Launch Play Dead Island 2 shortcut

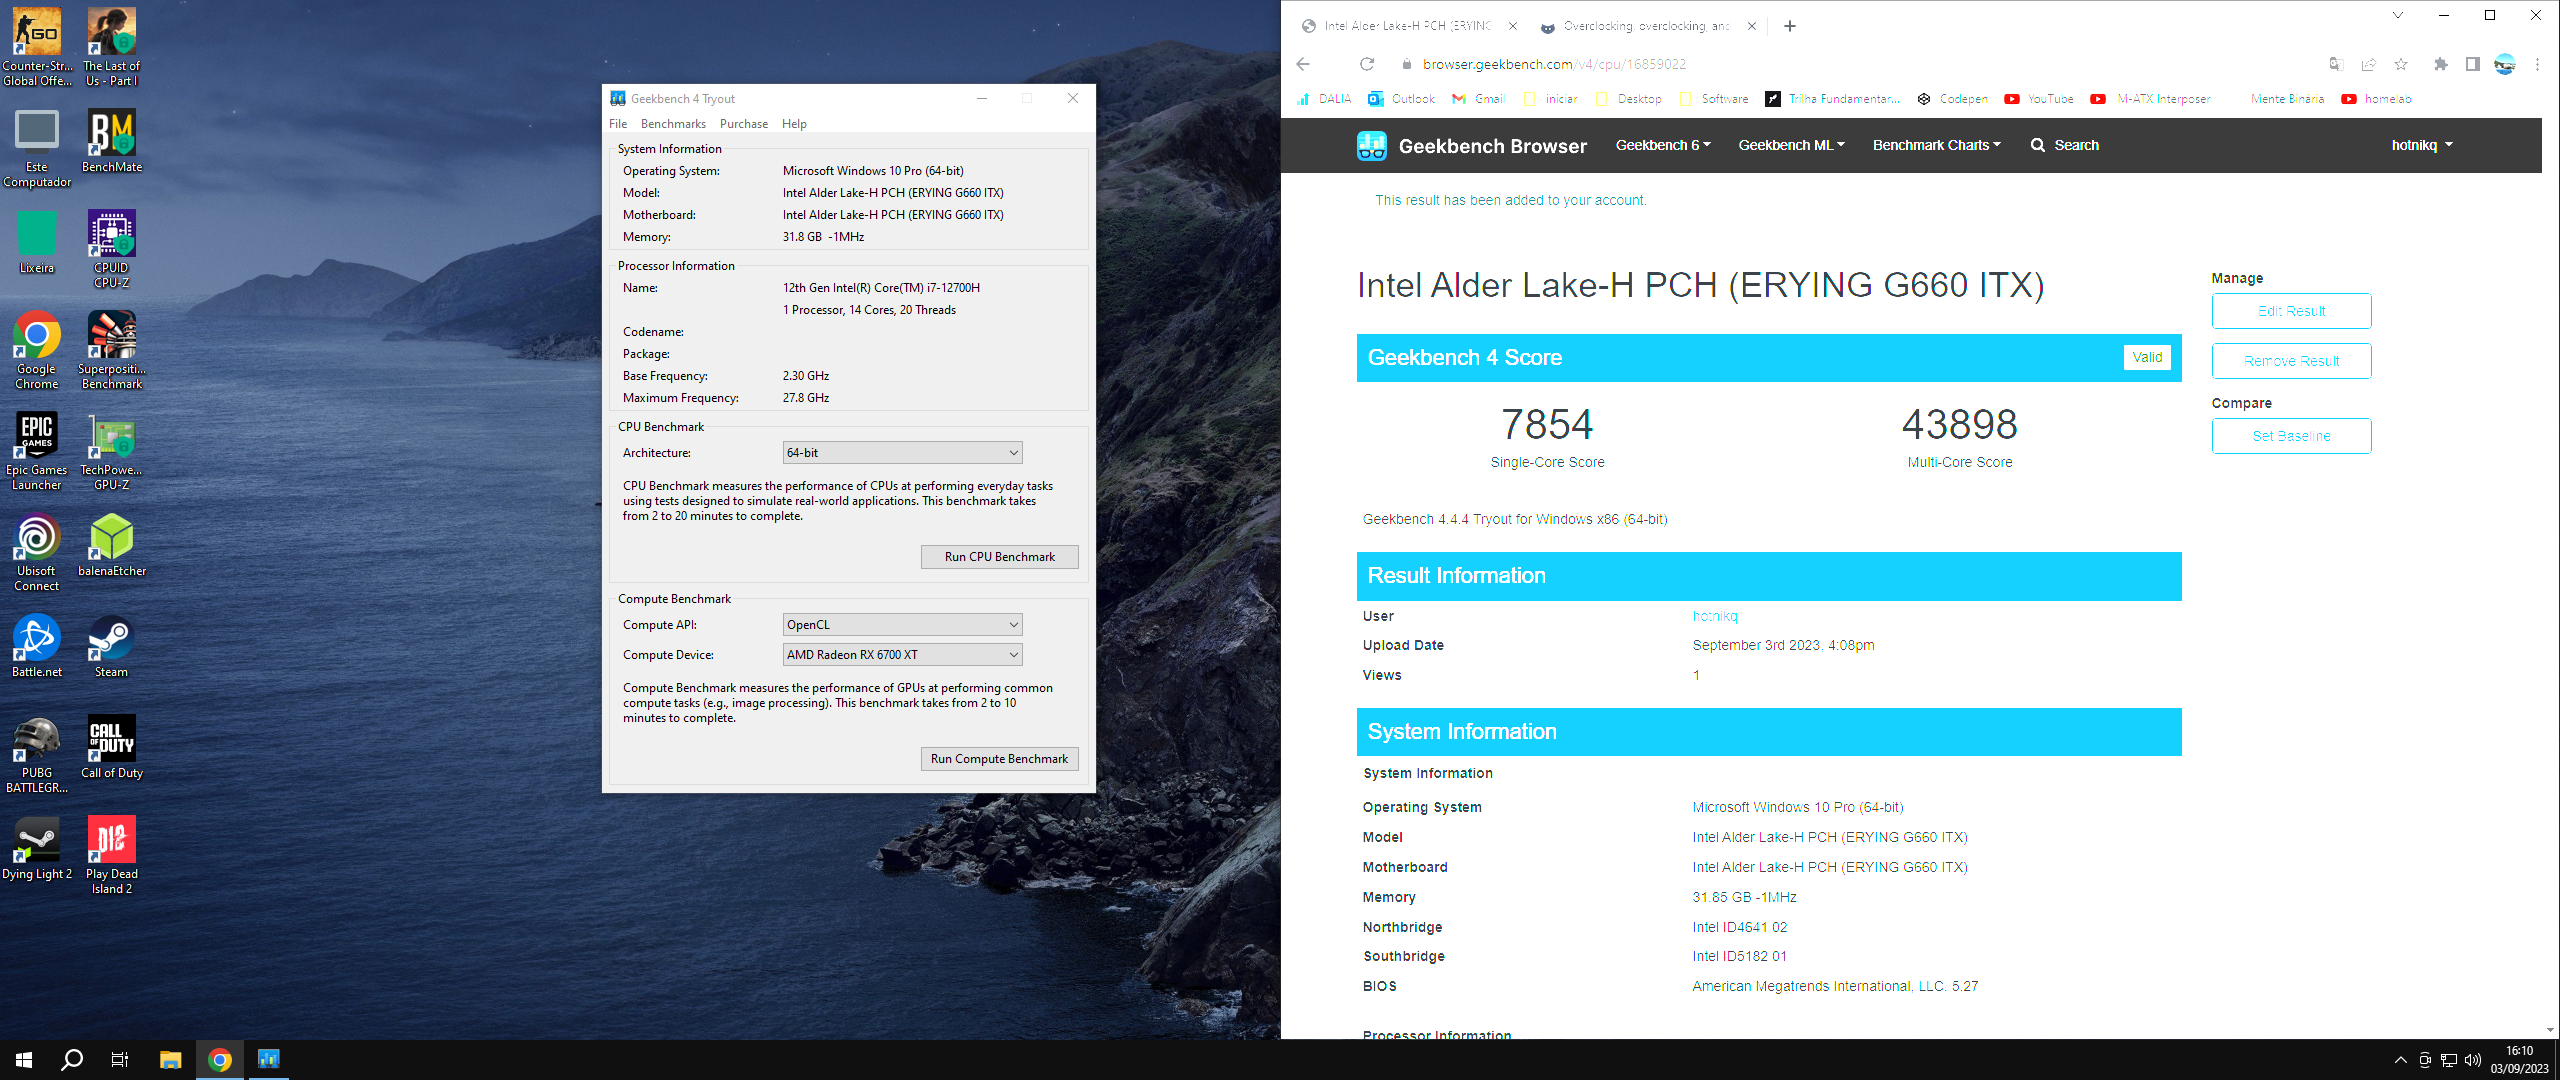(x=111, y=854)
